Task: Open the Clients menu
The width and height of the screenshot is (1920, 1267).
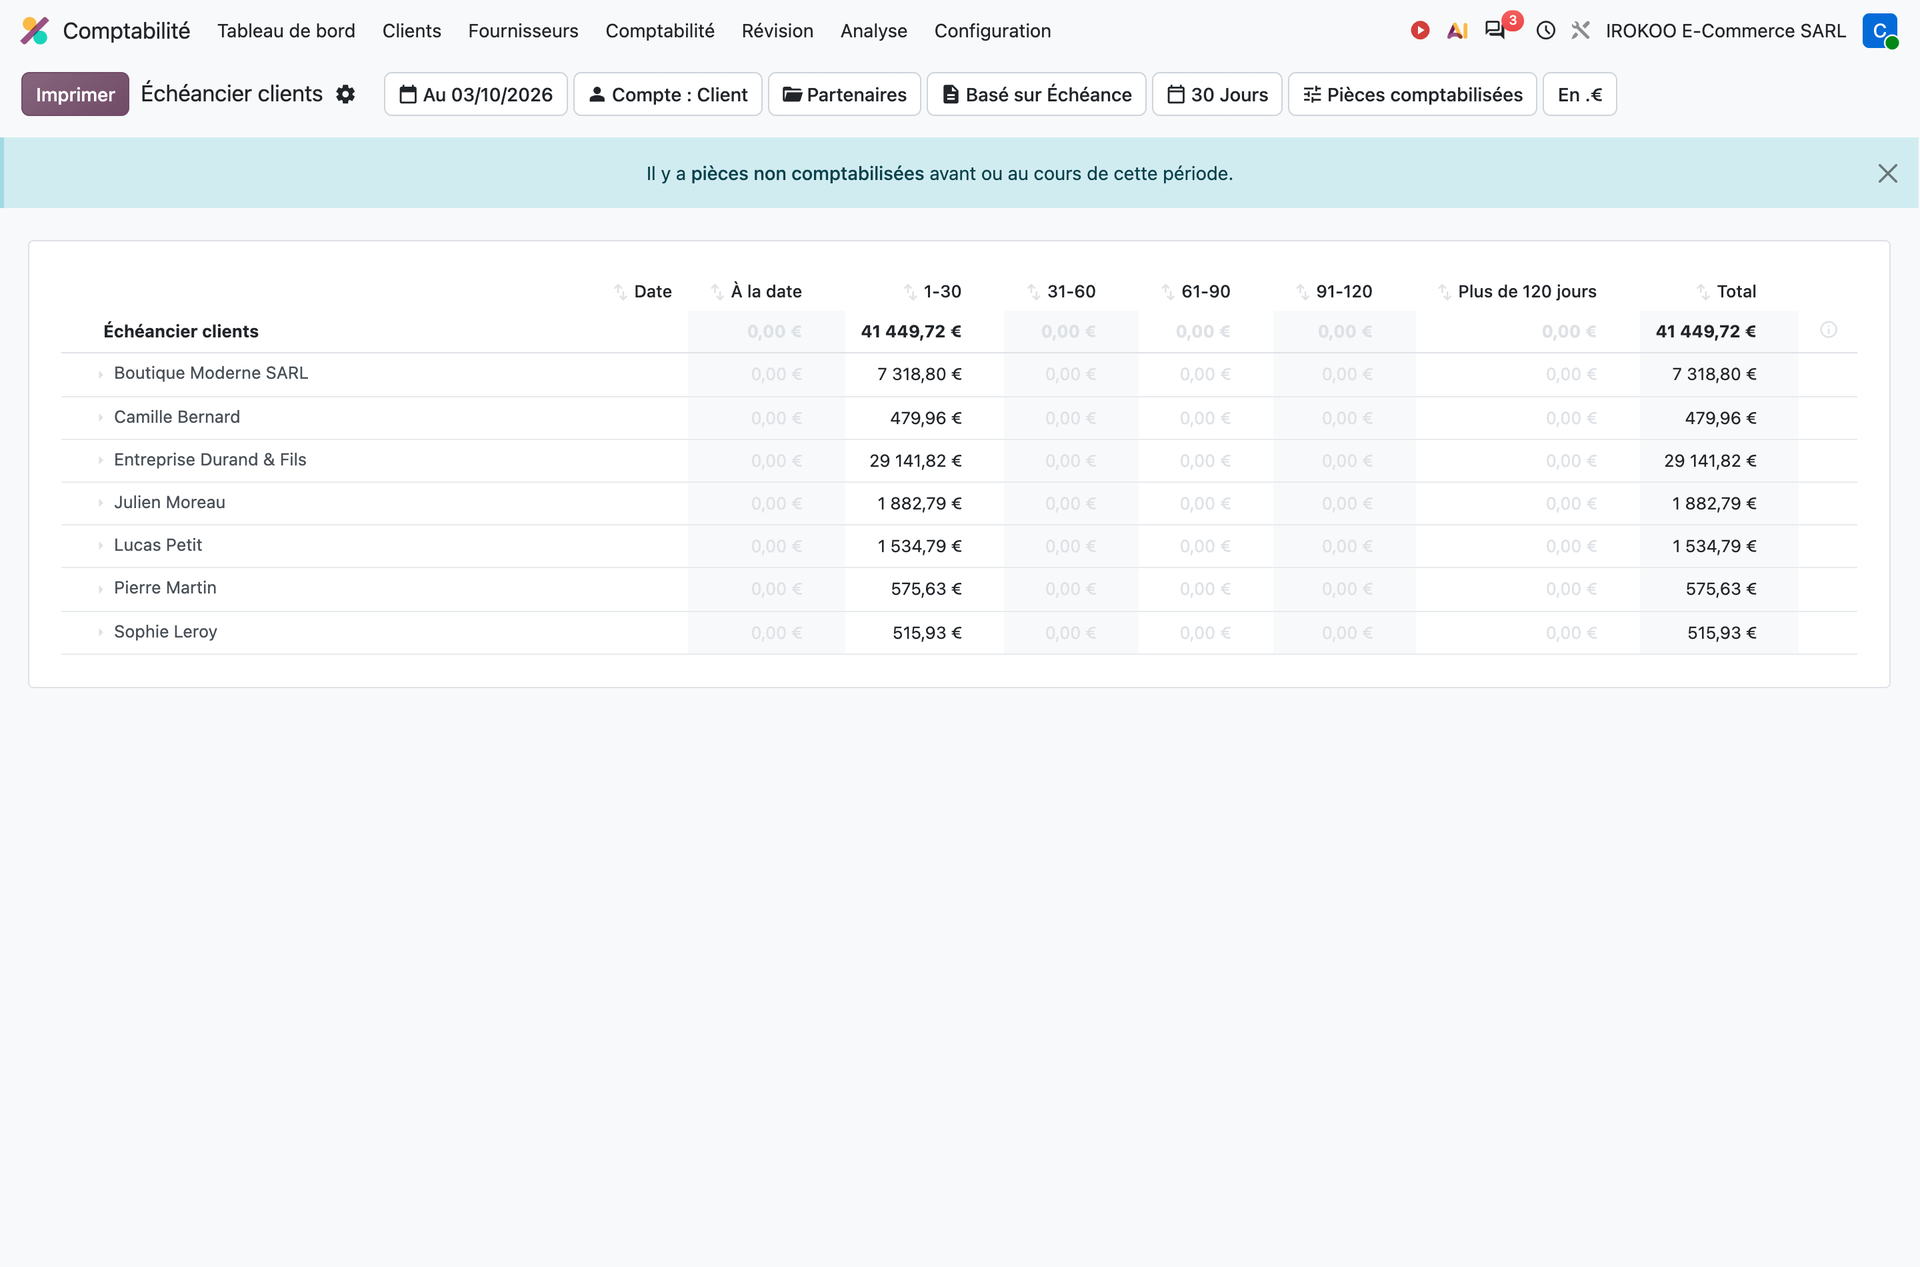Action: point(411,31)
